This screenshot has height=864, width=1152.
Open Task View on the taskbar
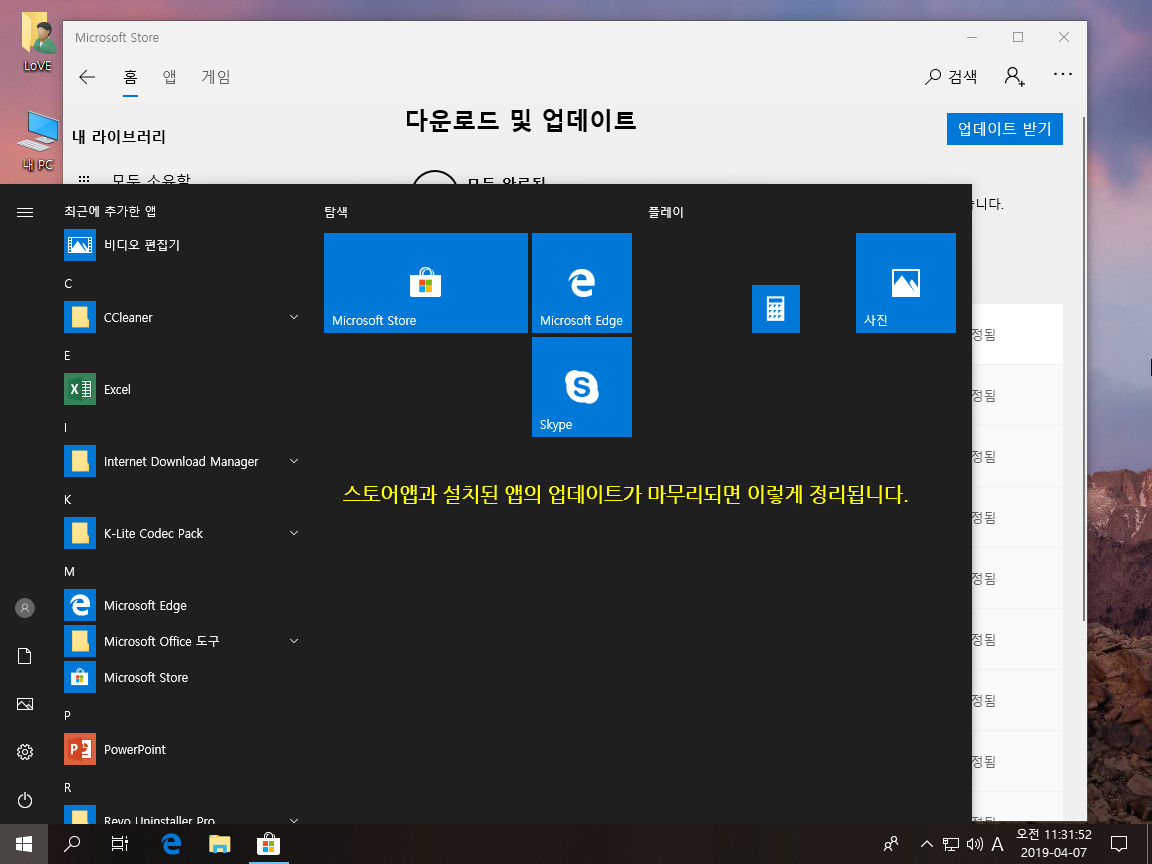point(120,844)
